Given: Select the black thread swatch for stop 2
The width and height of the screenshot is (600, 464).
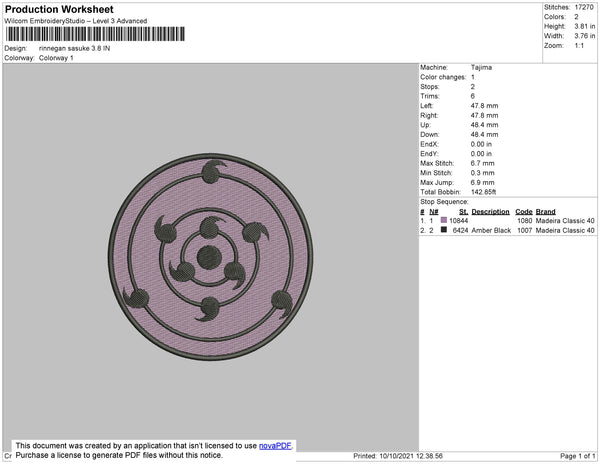Looking at the screenshot, I should (444, 230).
